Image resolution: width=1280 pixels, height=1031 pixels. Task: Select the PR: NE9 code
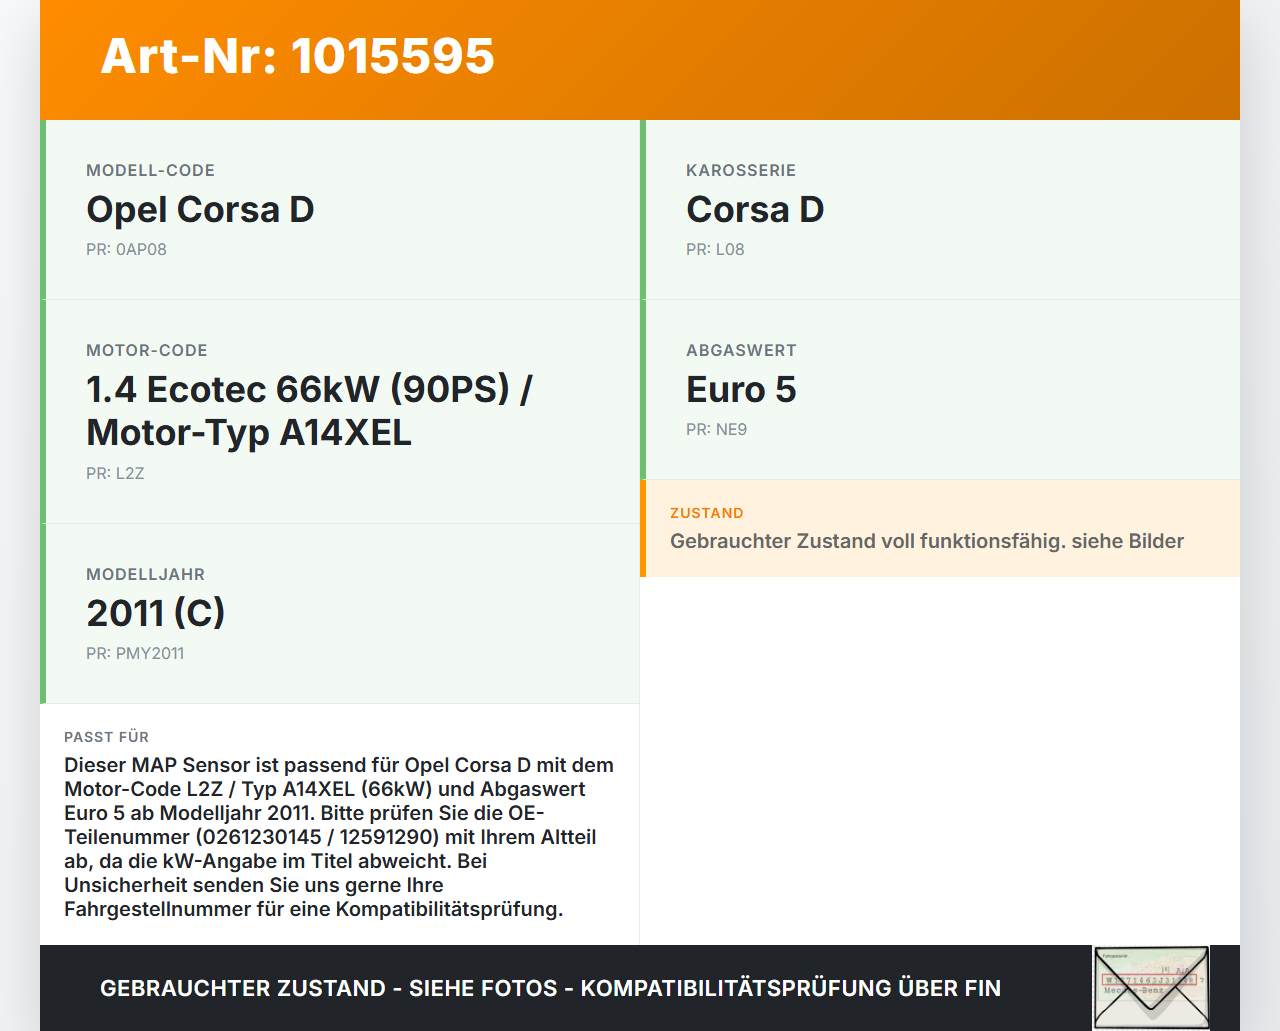(716, 429)
